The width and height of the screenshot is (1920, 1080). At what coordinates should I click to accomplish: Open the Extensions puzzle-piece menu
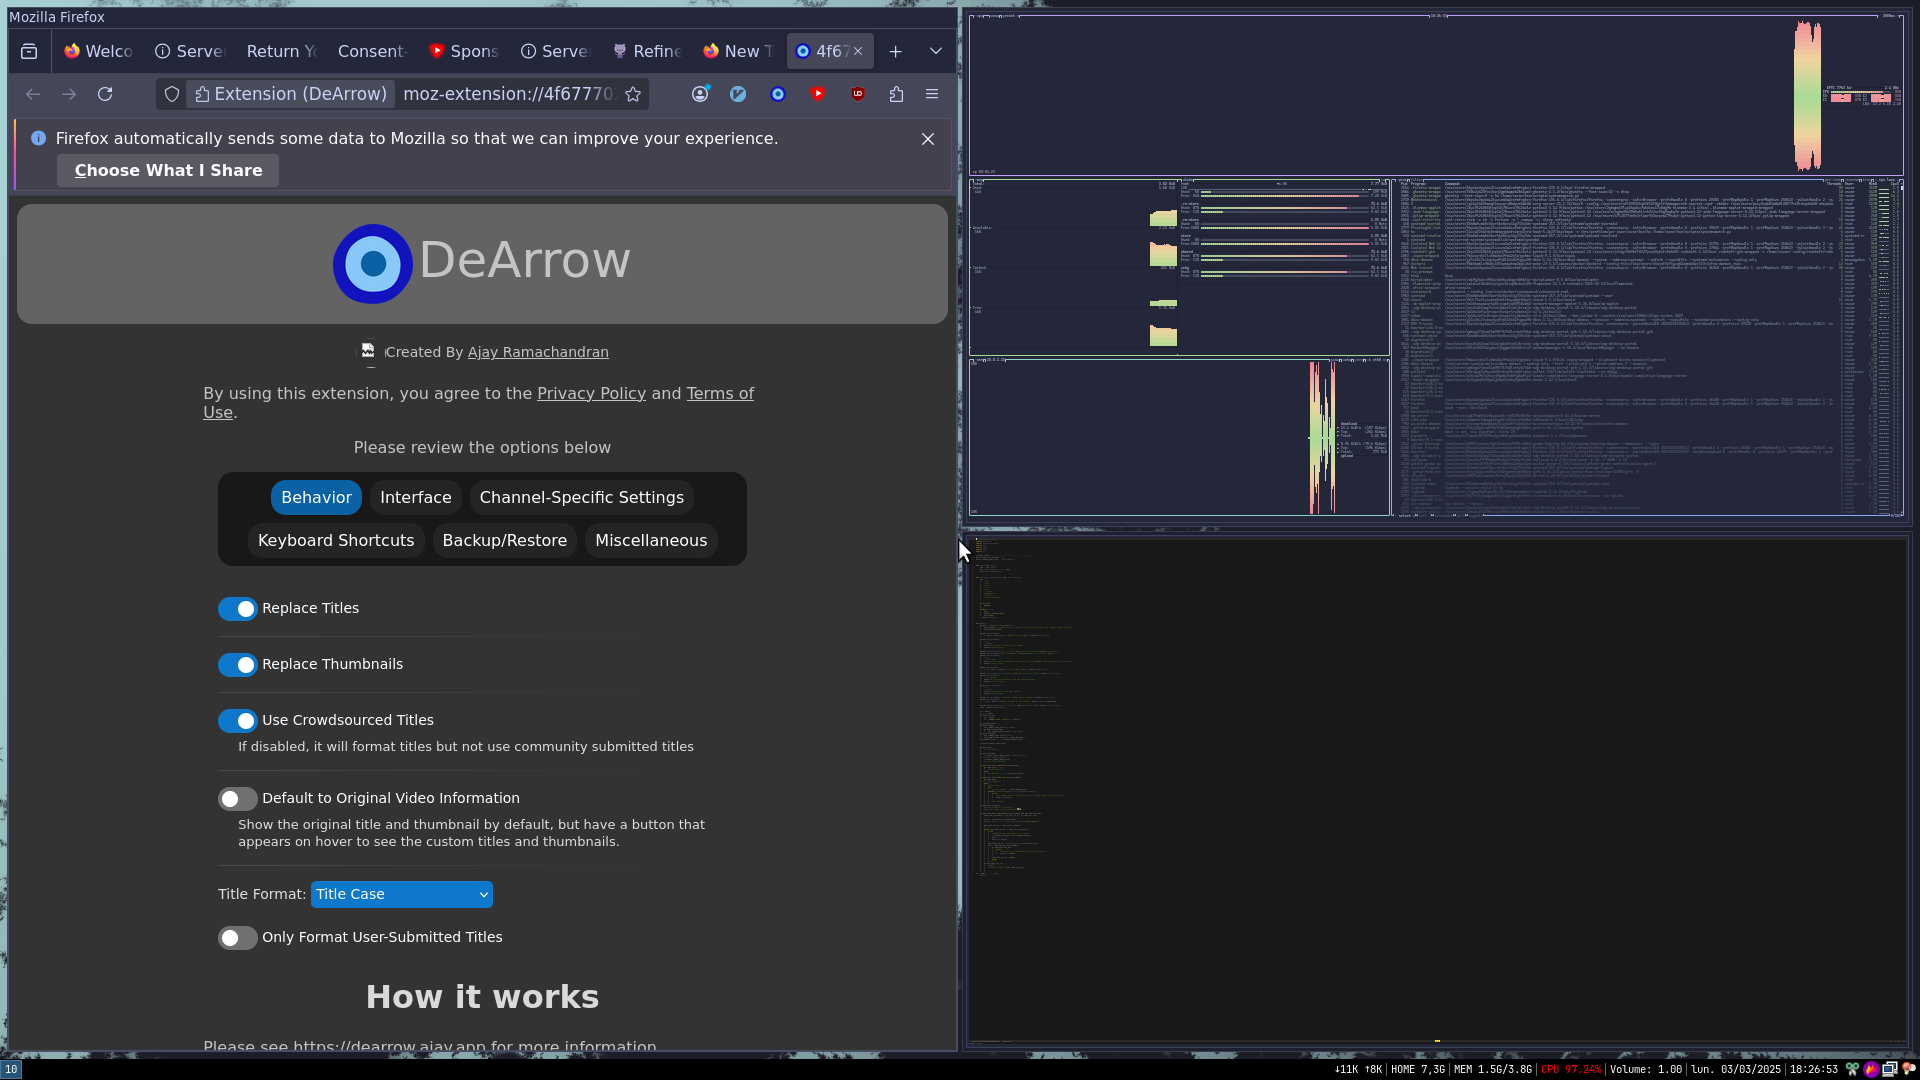click(x=896, y=94)
